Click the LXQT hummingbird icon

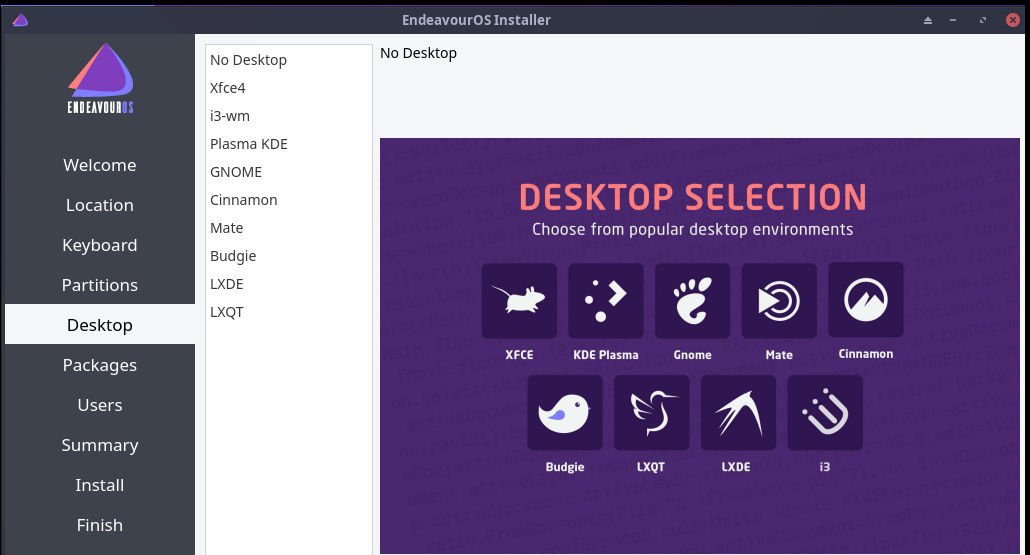click(x=651, y=412)
